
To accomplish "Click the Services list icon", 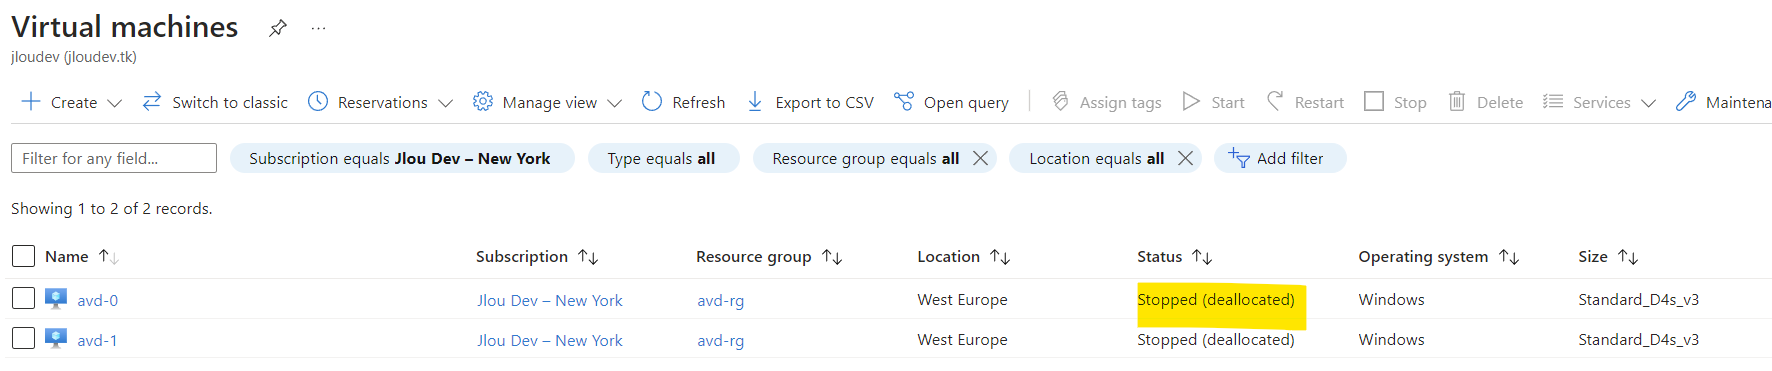I will tap(1553, 102).
